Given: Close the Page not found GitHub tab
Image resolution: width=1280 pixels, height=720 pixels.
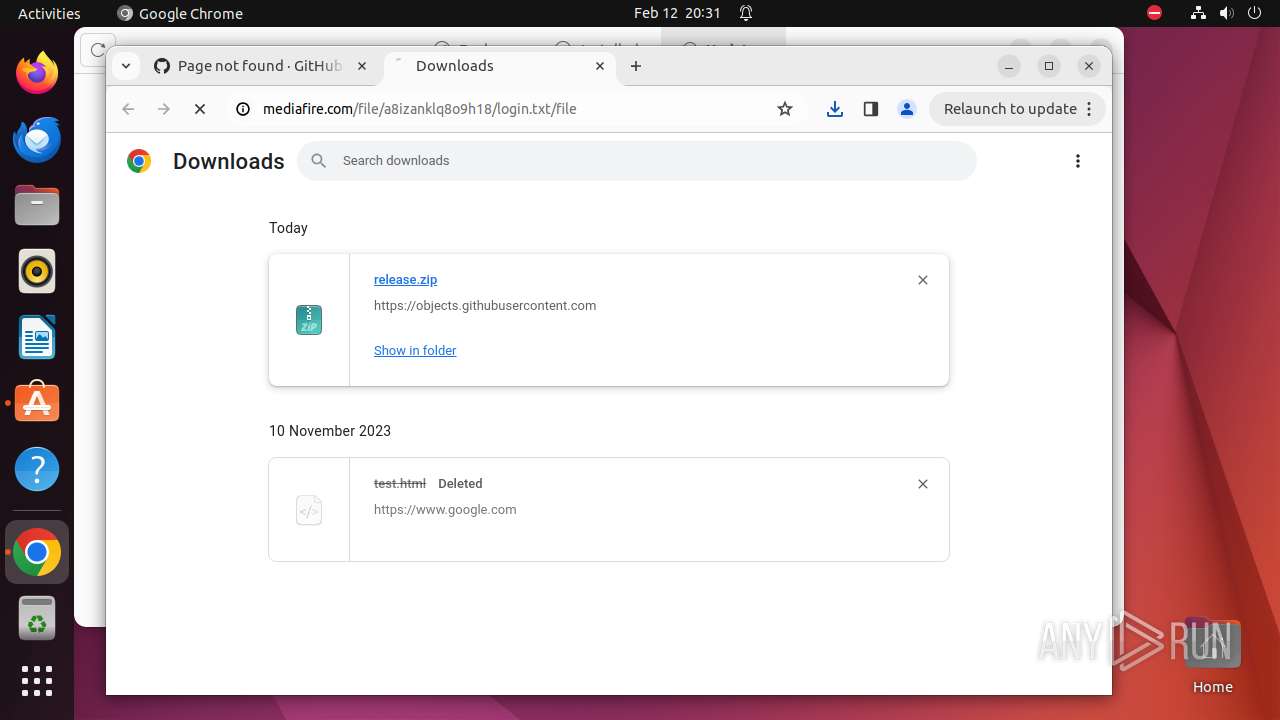Looking at the screenshot, I should 362,66.
